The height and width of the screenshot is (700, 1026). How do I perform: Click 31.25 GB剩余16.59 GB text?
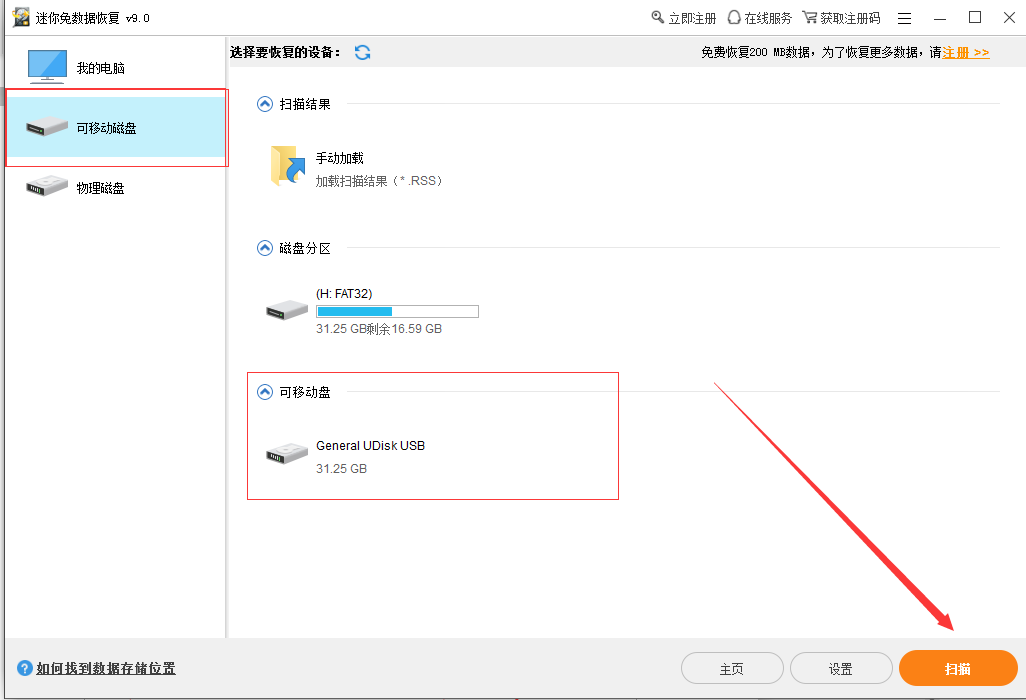click(379, 328)
